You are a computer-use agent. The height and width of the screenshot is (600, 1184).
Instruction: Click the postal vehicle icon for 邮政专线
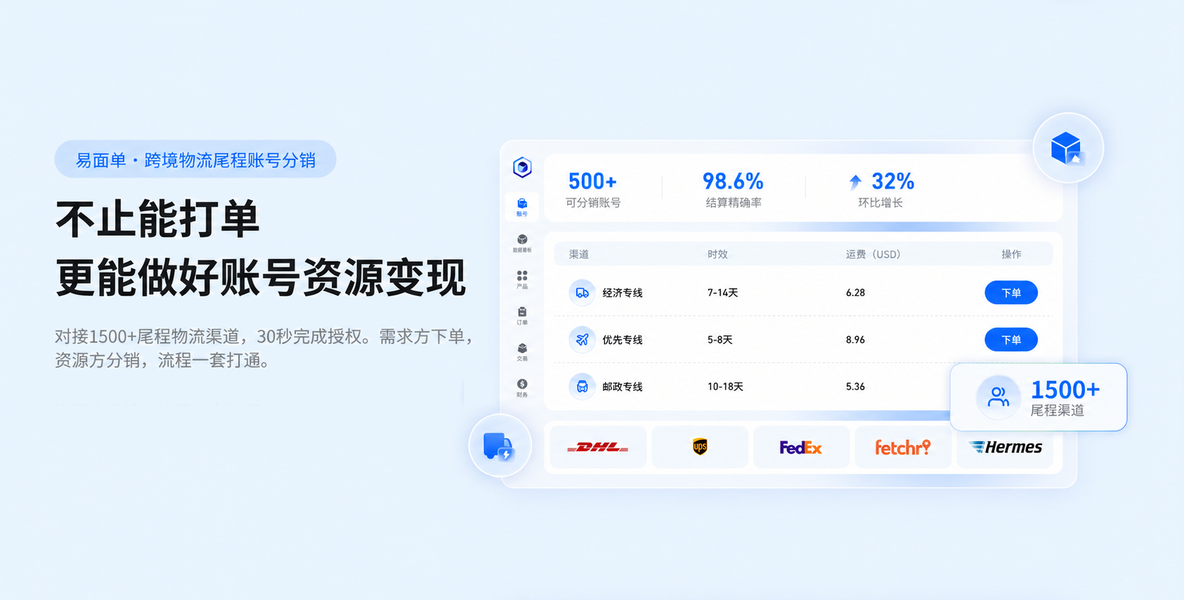(x=582, y=386)
